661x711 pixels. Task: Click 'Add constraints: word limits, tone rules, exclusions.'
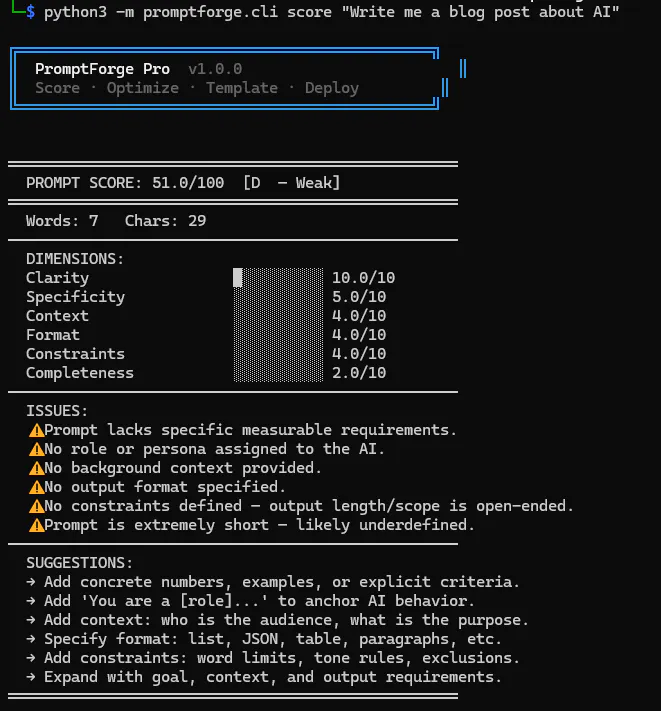282,658
